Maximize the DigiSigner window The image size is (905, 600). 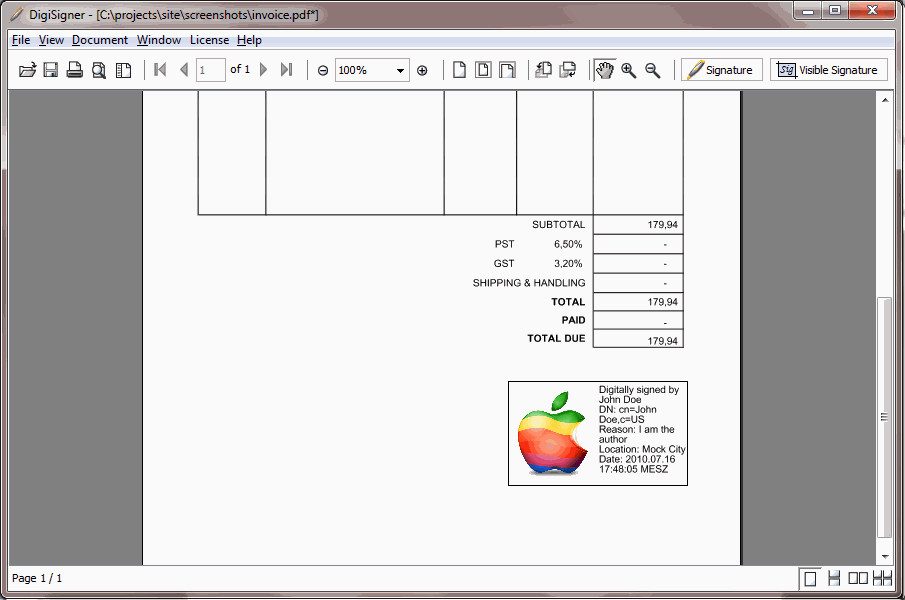tap(835, 10)
